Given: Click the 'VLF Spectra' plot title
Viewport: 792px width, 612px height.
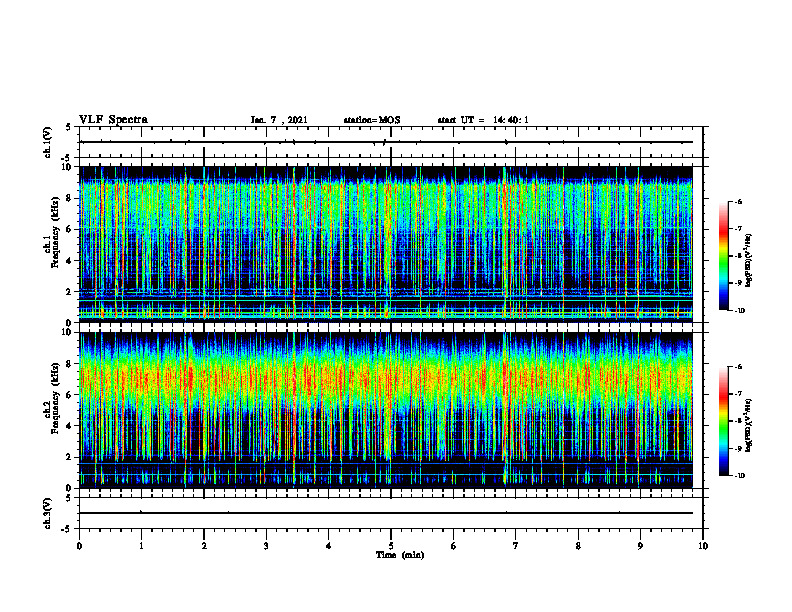Looking at the screenshot, I should pos(113,120).
